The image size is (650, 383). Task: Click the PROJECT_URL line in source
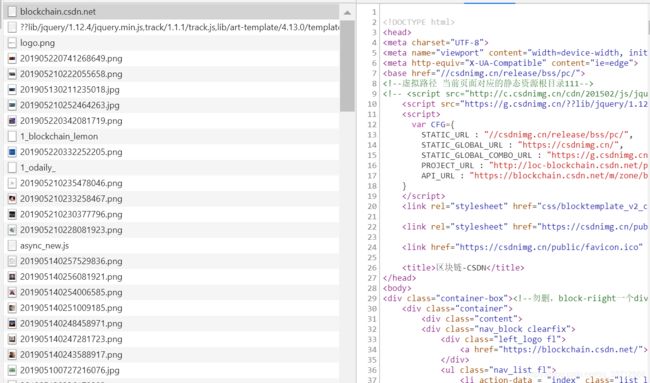tap(534, 165)
